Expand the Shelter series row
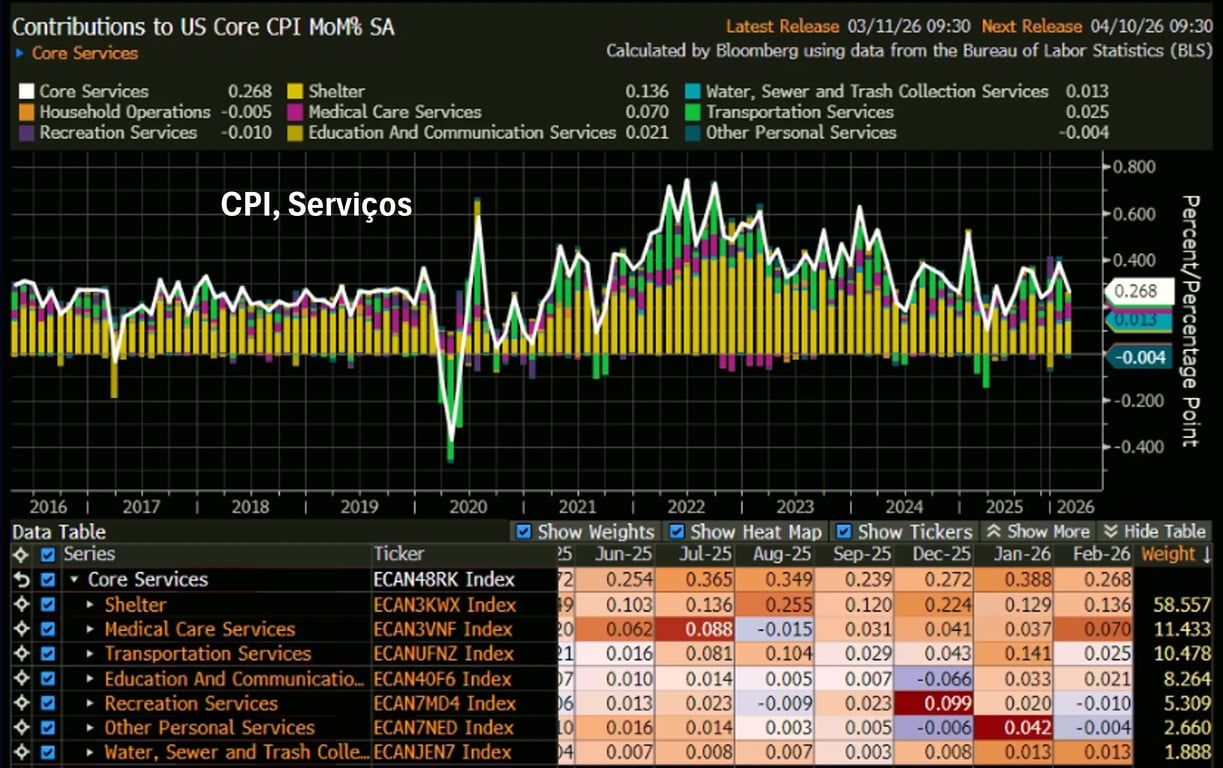1223x768 pixels. [x=91, y=605]
